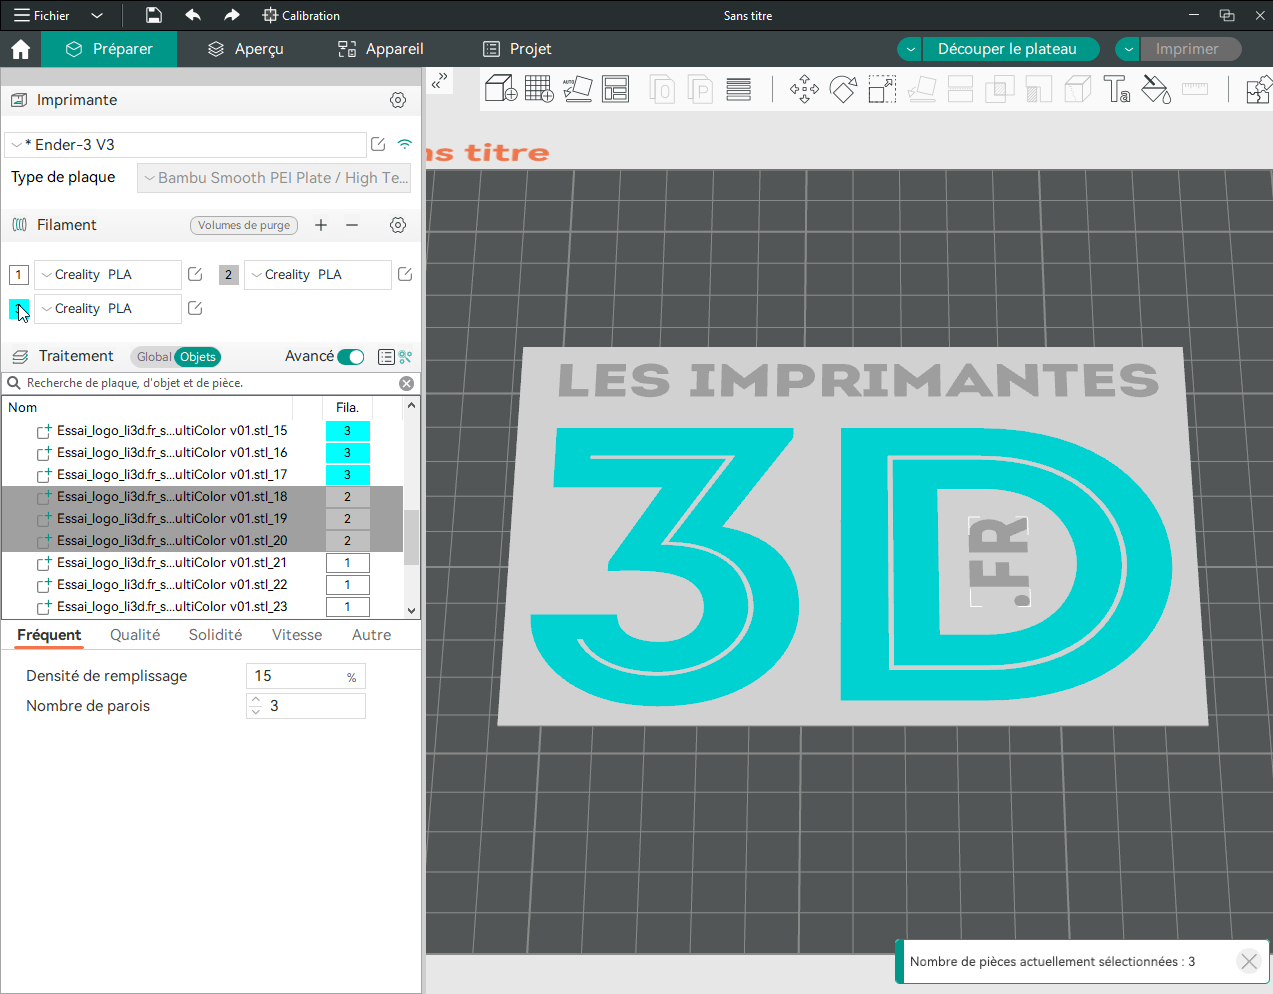
Task: Open the Mesh boolean tool
Action: [x=999, y=90]
